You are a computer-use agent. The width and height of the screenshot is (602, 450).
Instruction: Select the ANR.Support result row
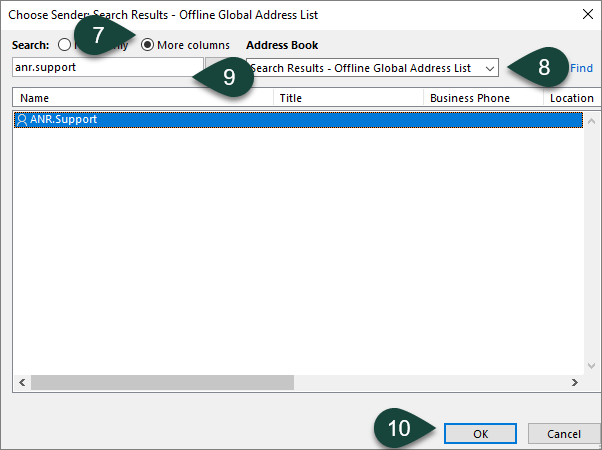300,119
